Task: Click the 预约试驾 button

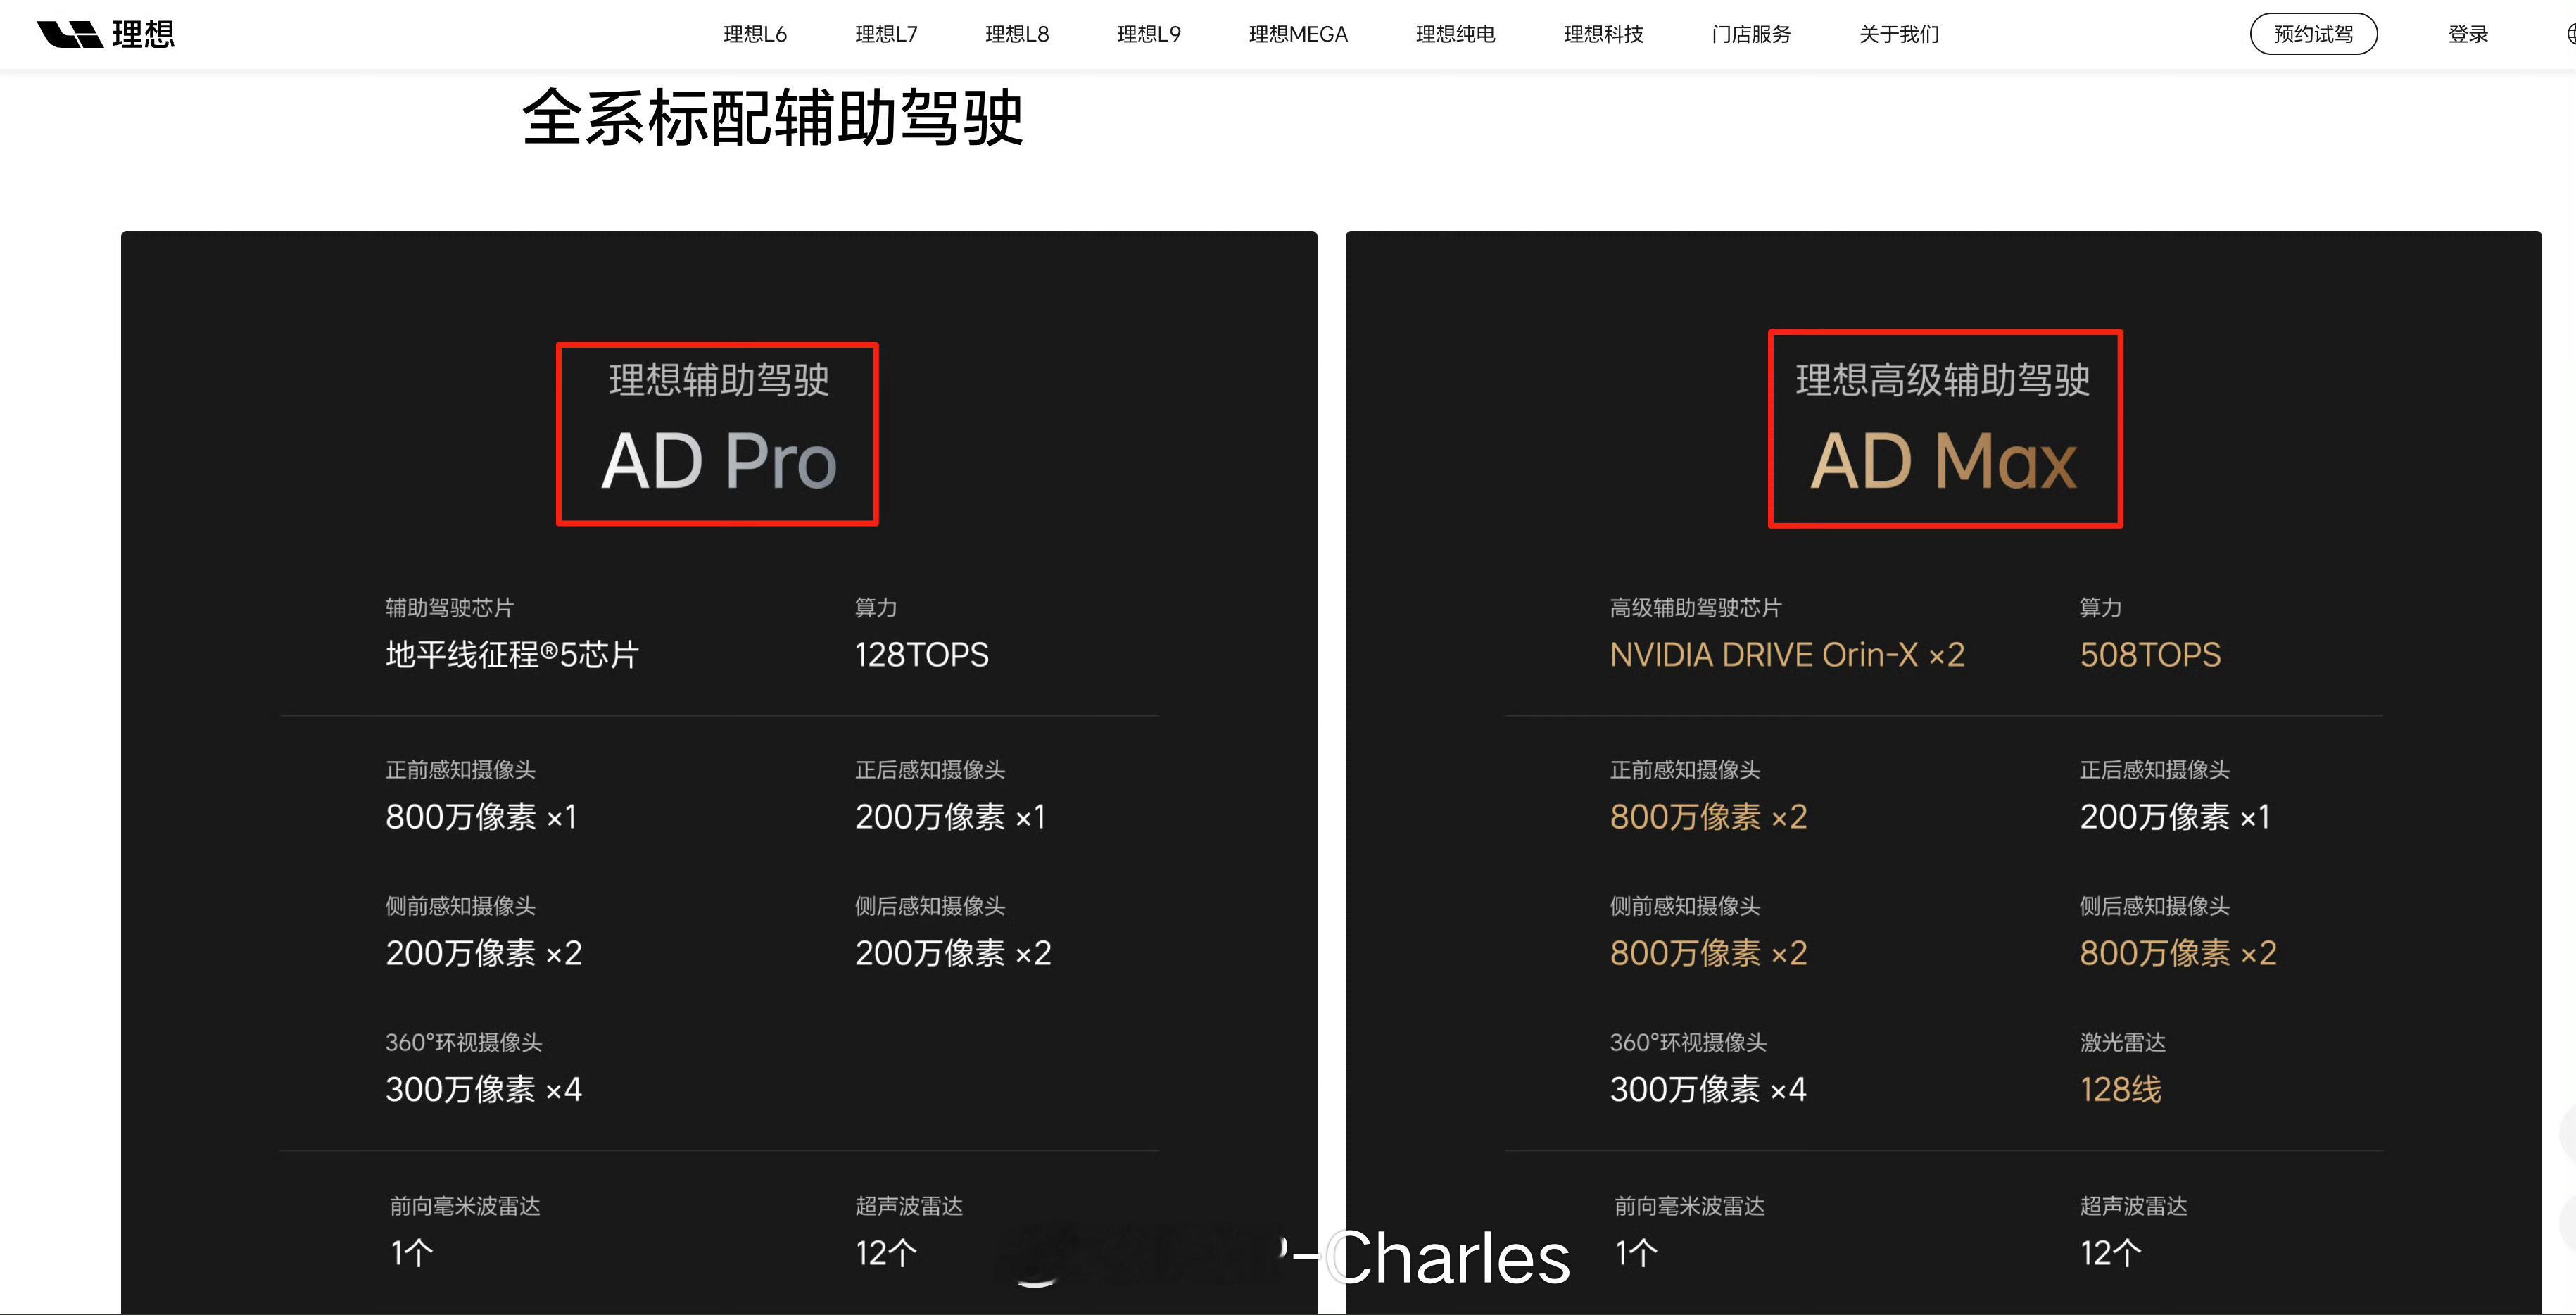Action: point(2313,34)
